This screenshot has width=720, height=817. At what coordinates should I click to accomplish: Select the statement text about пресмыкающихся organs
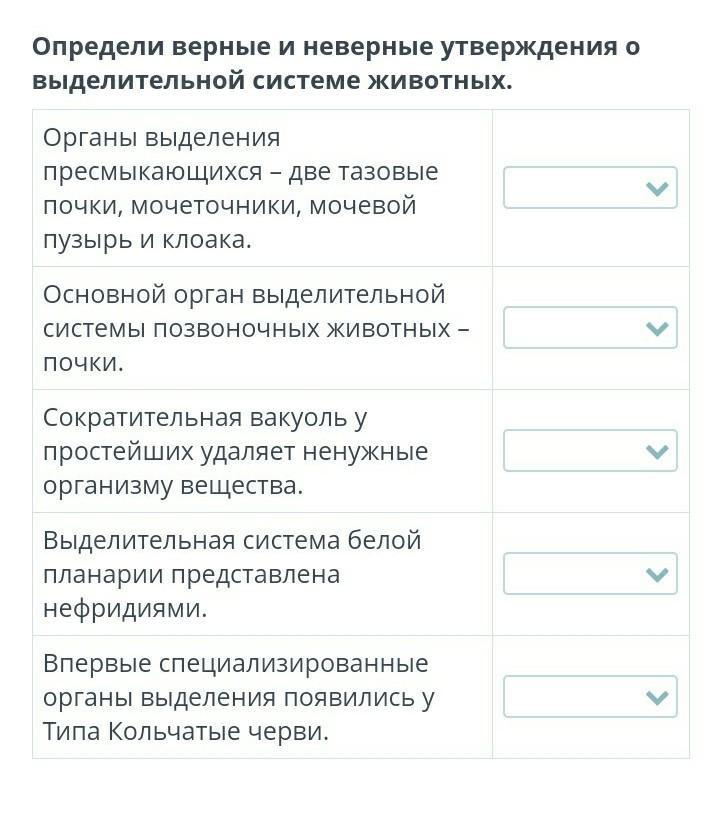click(241, 189)
